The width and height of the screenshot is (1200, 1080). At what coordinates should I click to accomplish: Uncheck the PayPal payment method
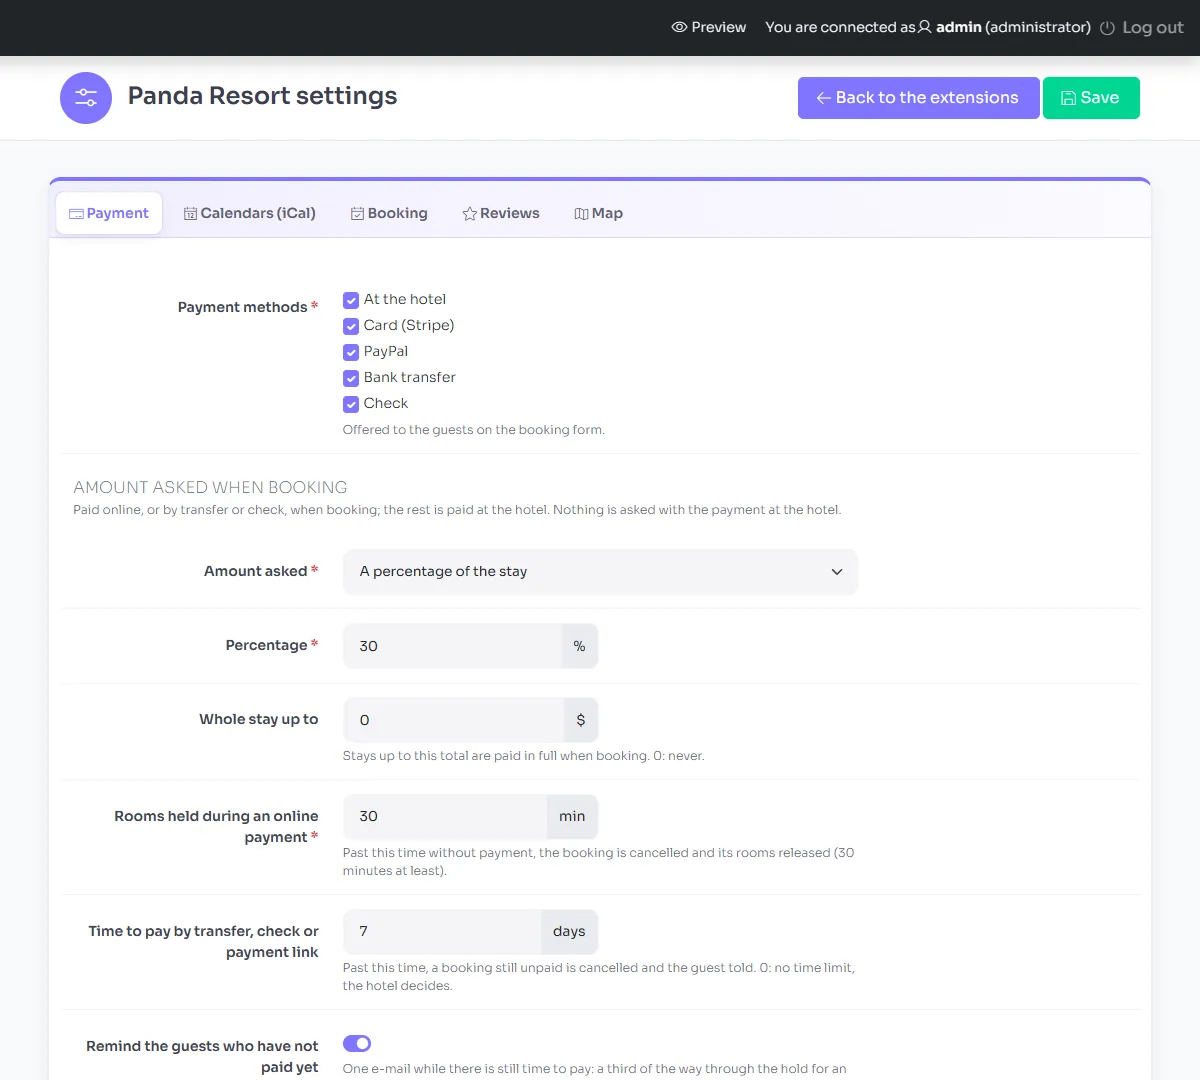click(351, 352)
